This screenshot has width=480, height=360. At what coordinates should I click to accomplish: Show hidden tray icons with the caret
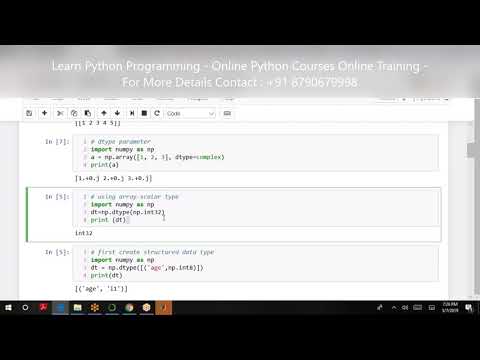pos(394,308)
